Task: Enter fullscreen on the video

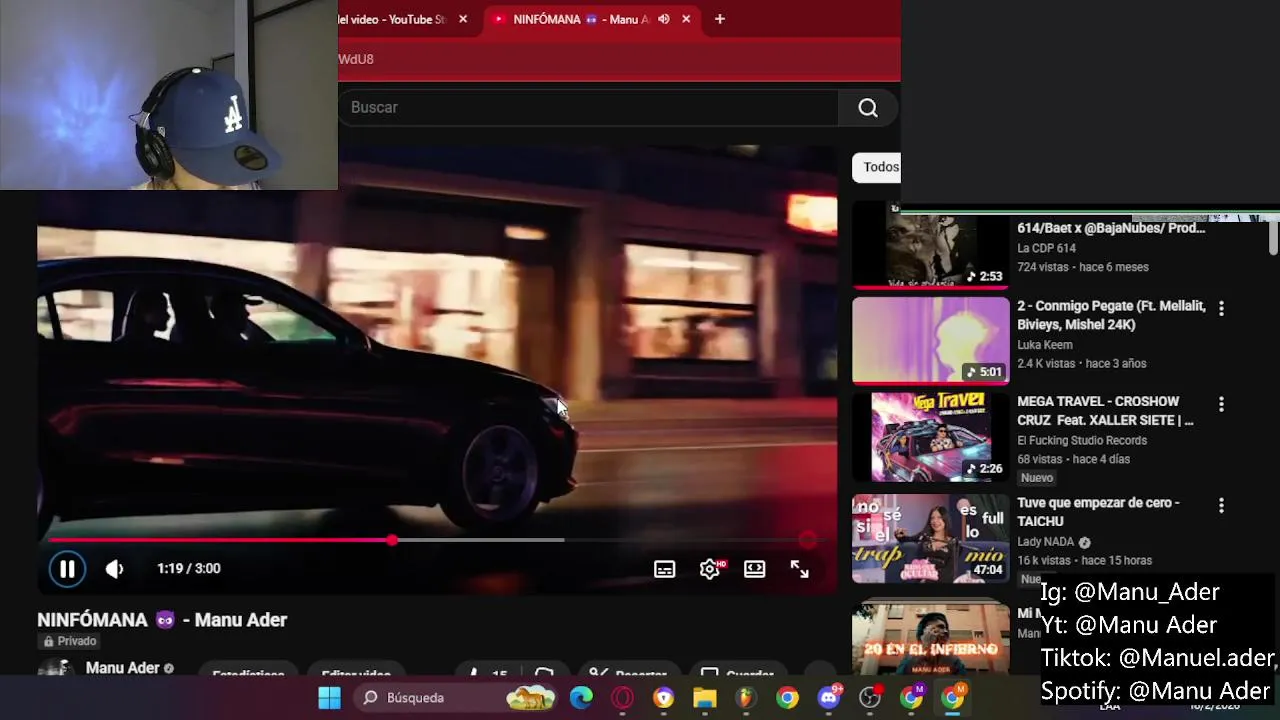Action: coord(800,569)
